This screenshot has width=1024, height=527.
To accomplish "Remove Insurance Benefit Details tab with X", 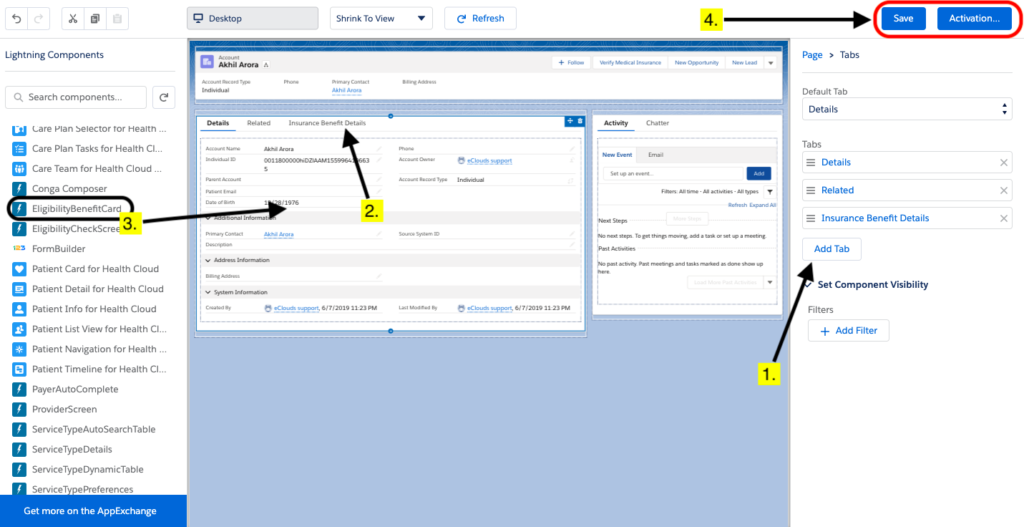I will coord(1004,218).
